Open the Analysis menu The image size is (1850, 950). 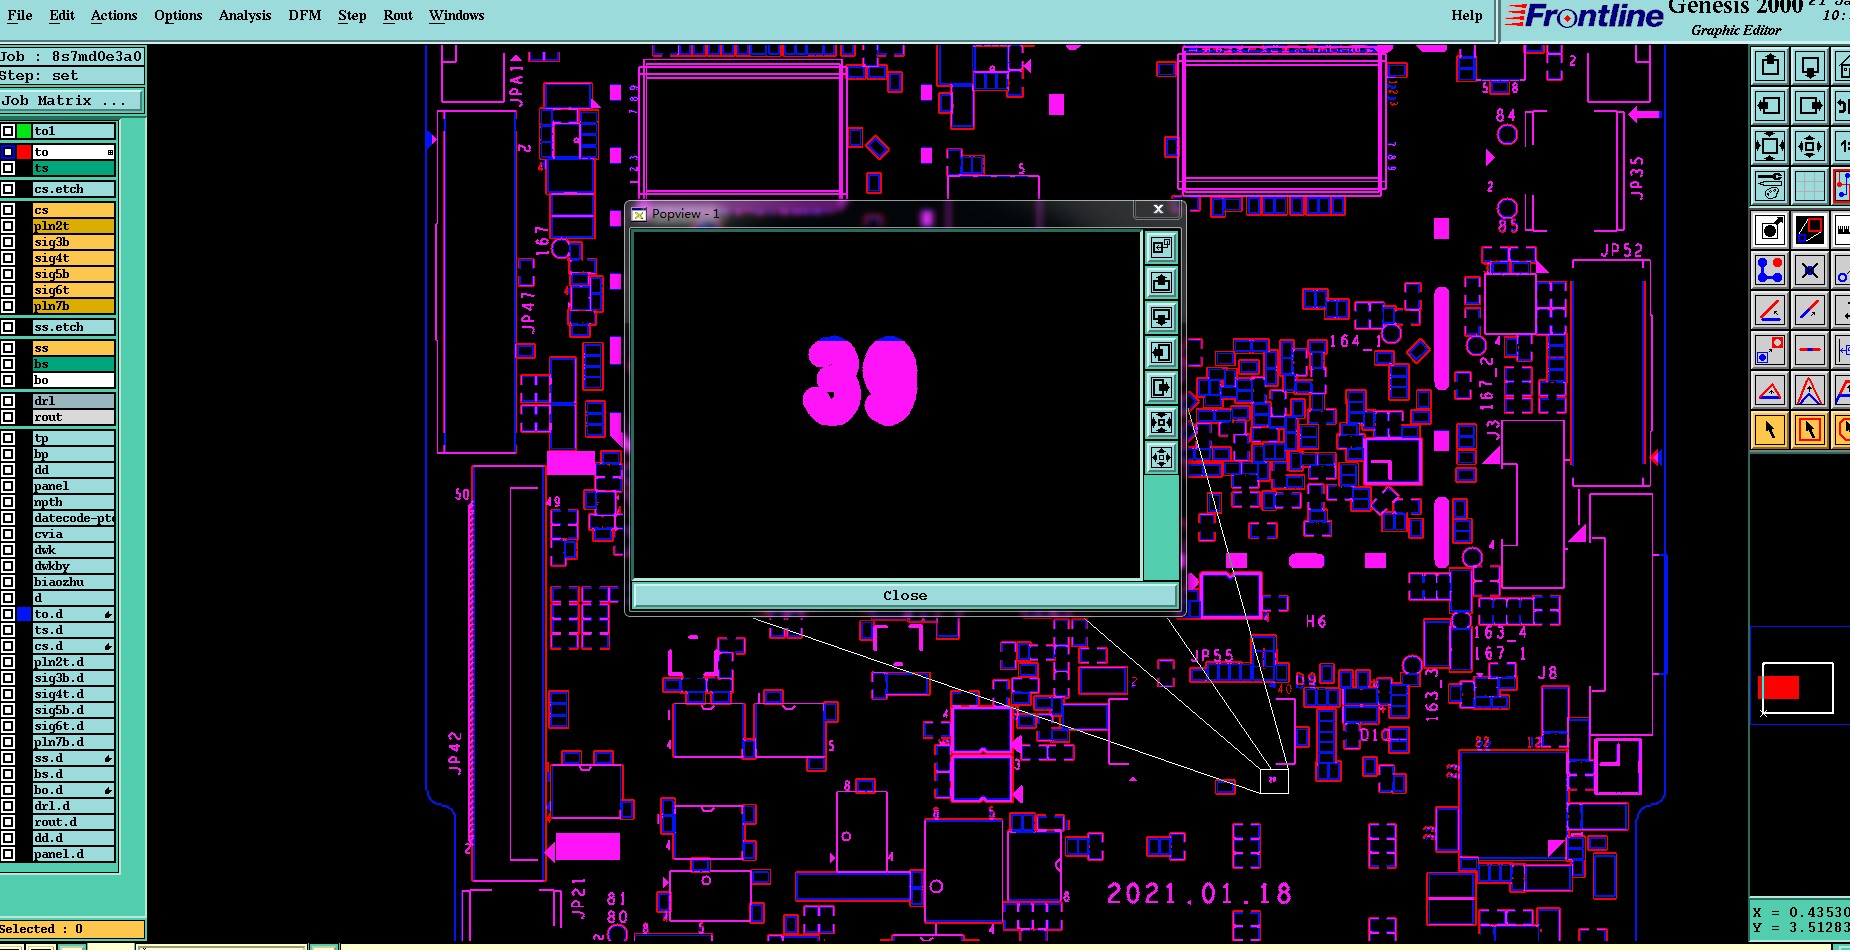(x=245, y=15)
